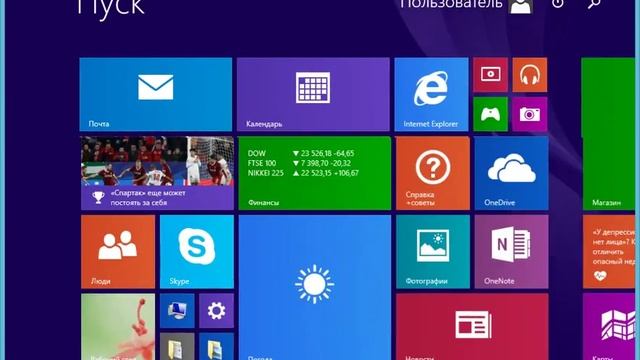Open the Погода weather sun tile

tap(315, 287)
